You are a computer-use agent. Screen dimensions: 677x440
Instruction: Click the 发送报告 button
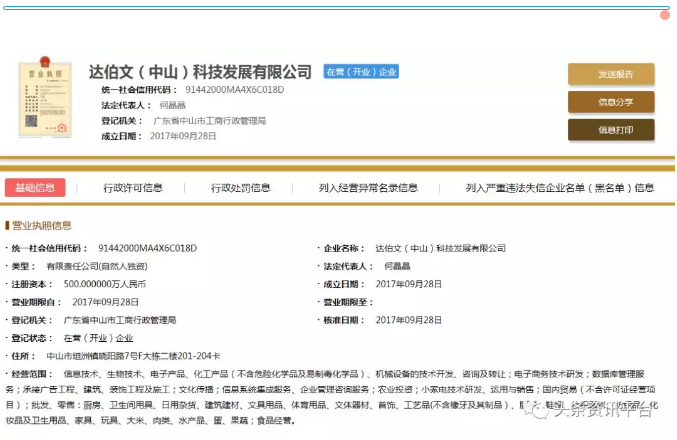click(x=611, y=74)
